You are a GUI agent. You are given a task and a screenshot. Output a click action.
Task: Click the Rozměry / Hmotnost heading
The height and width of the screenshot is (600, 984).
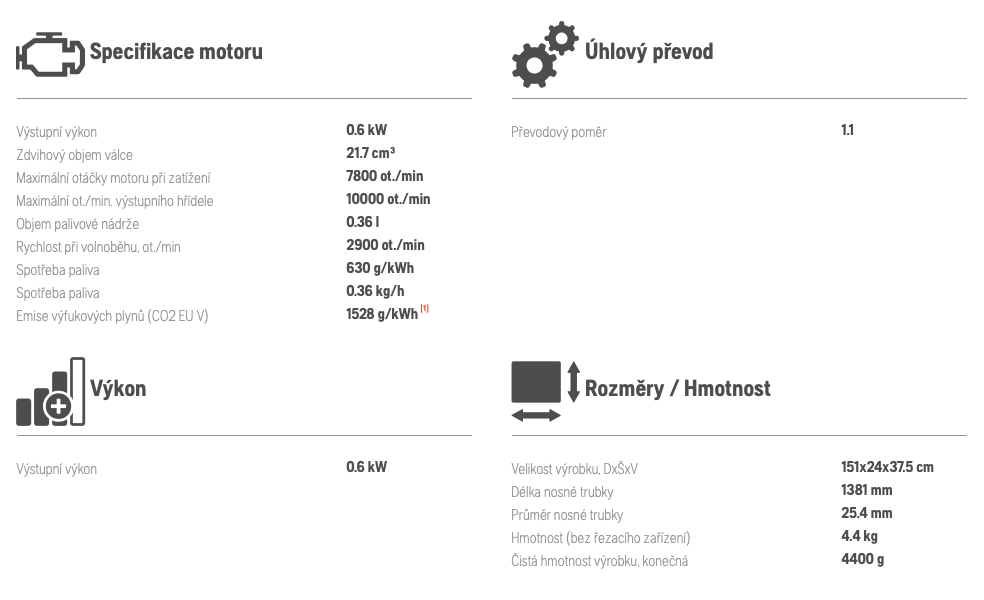point(678,388)
